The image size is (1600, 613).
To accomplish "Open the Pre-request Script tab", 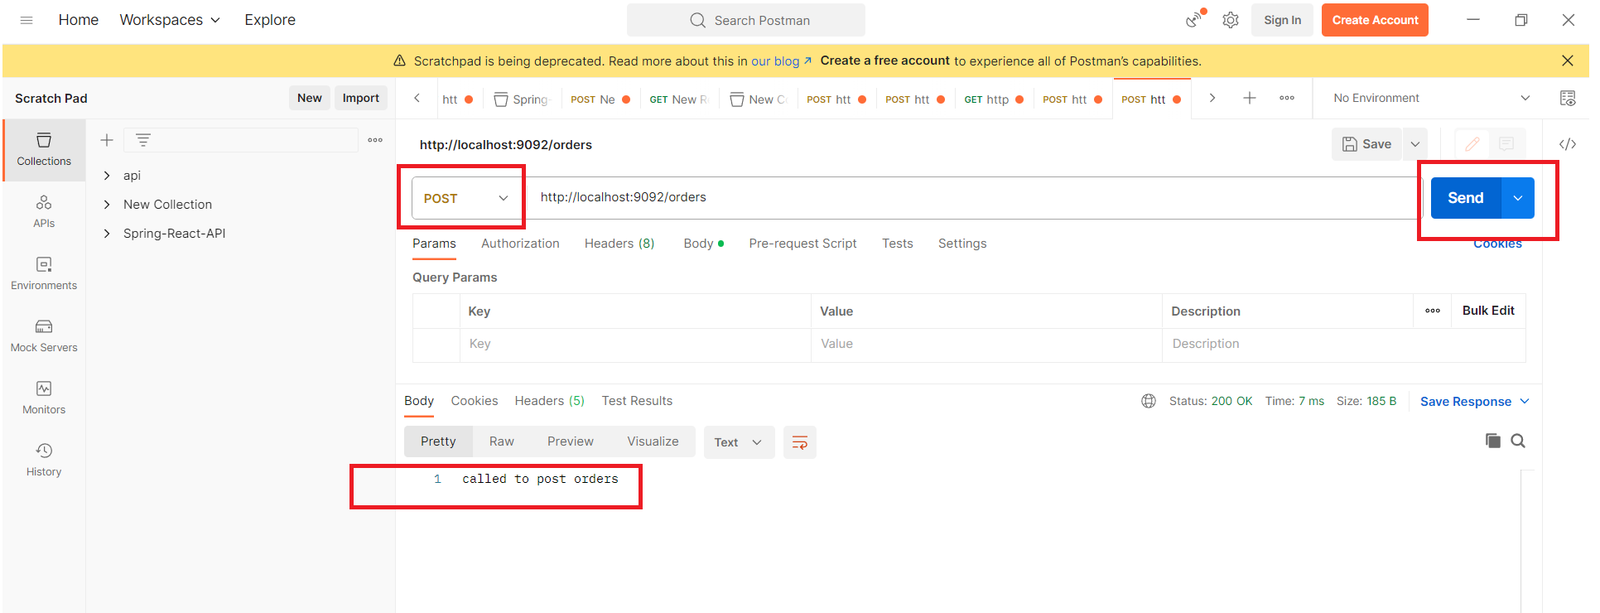I will [803, 243].
